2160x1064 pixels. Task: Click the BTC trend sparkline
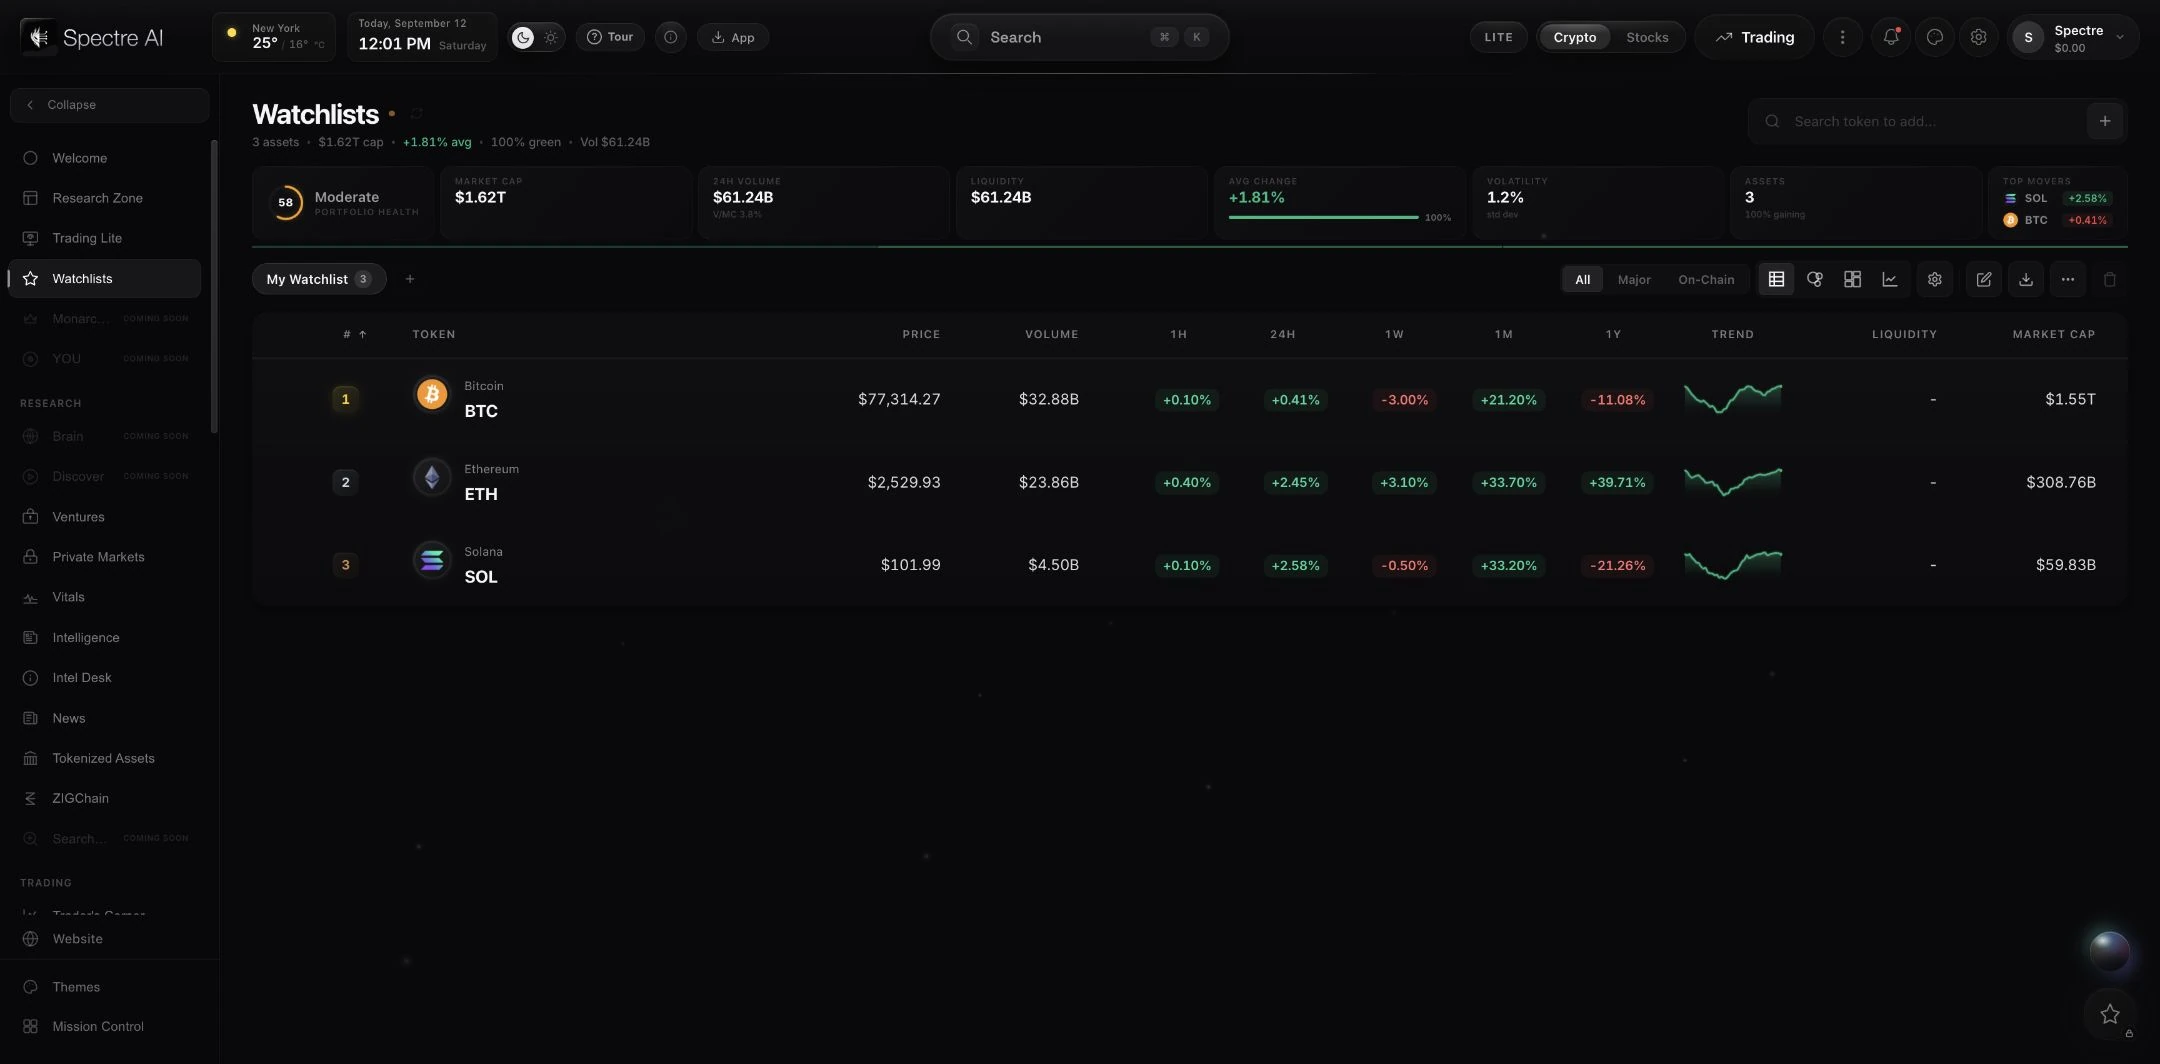[x=1733, y=398]
